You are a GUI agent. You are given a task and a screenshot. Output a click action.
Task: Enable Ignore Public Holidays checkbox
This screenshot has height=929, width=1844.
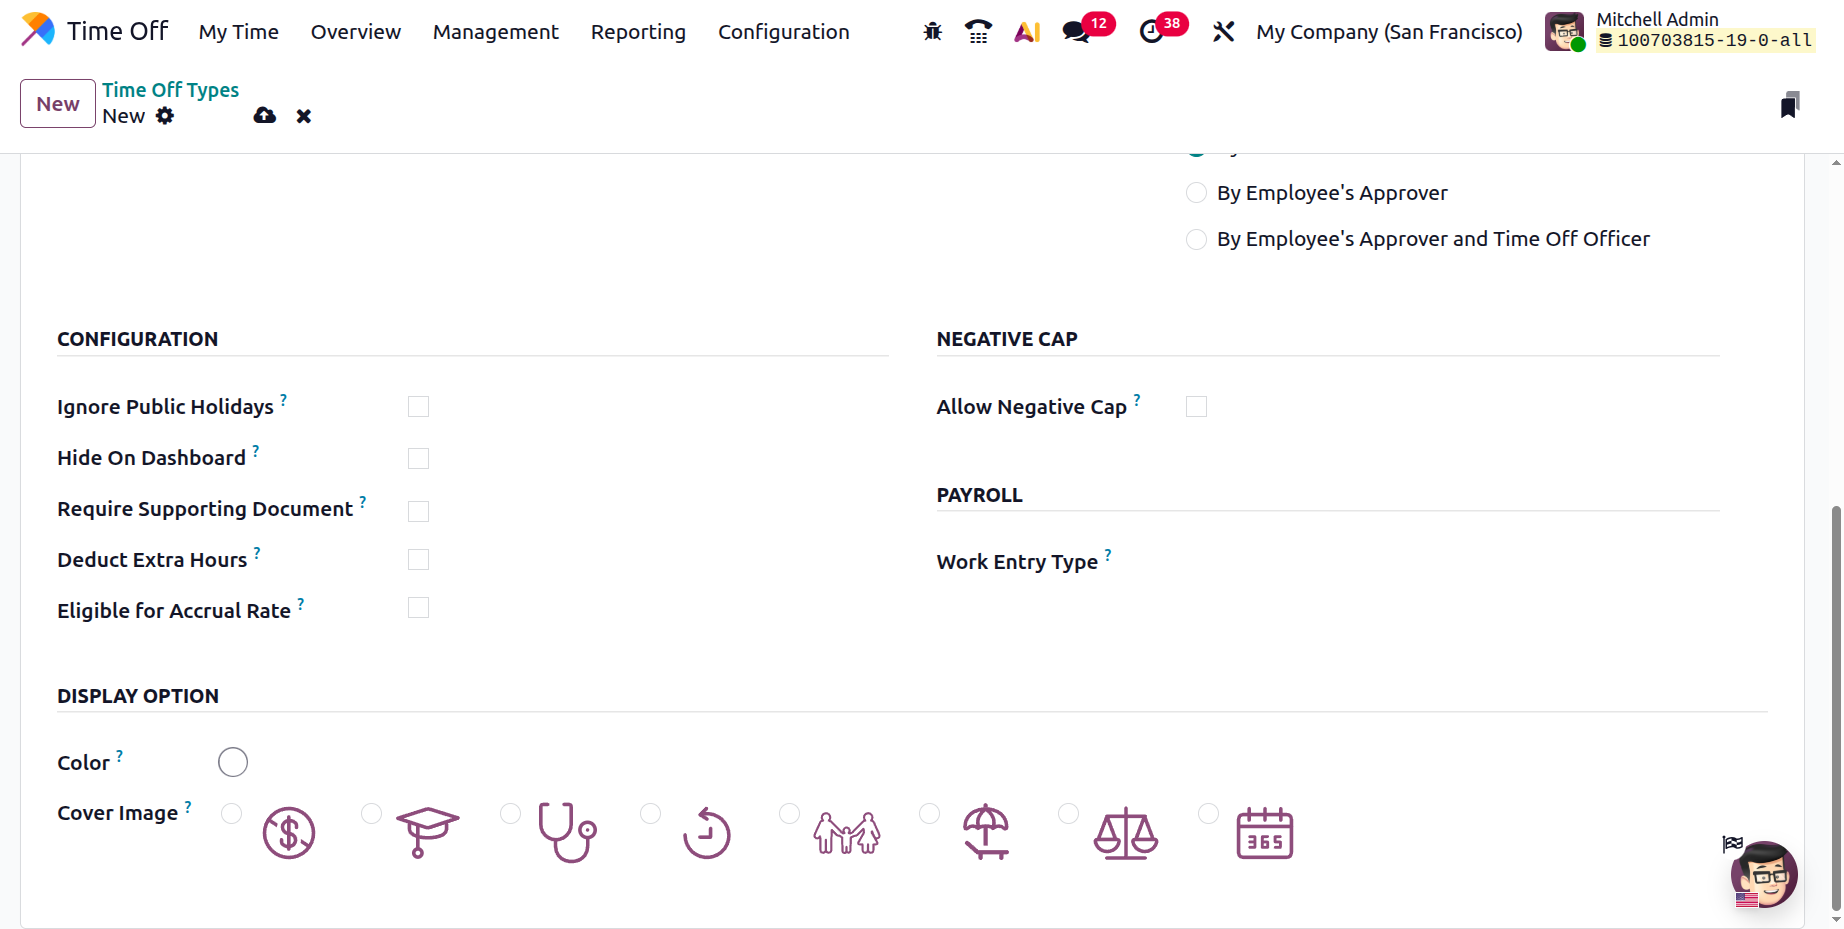[418, 407]
